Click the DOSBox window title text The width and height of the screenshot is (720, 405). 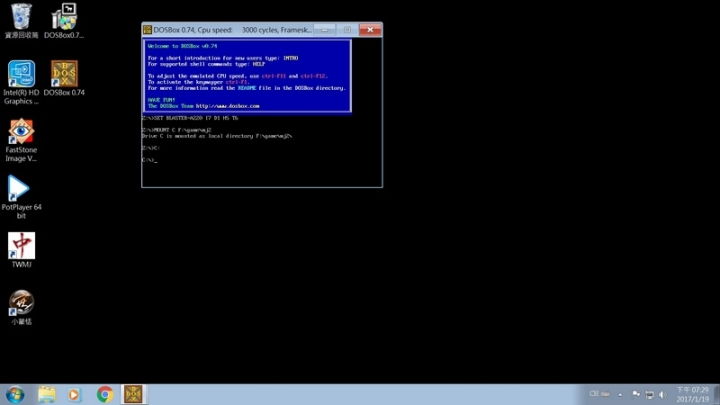[232, 30]
